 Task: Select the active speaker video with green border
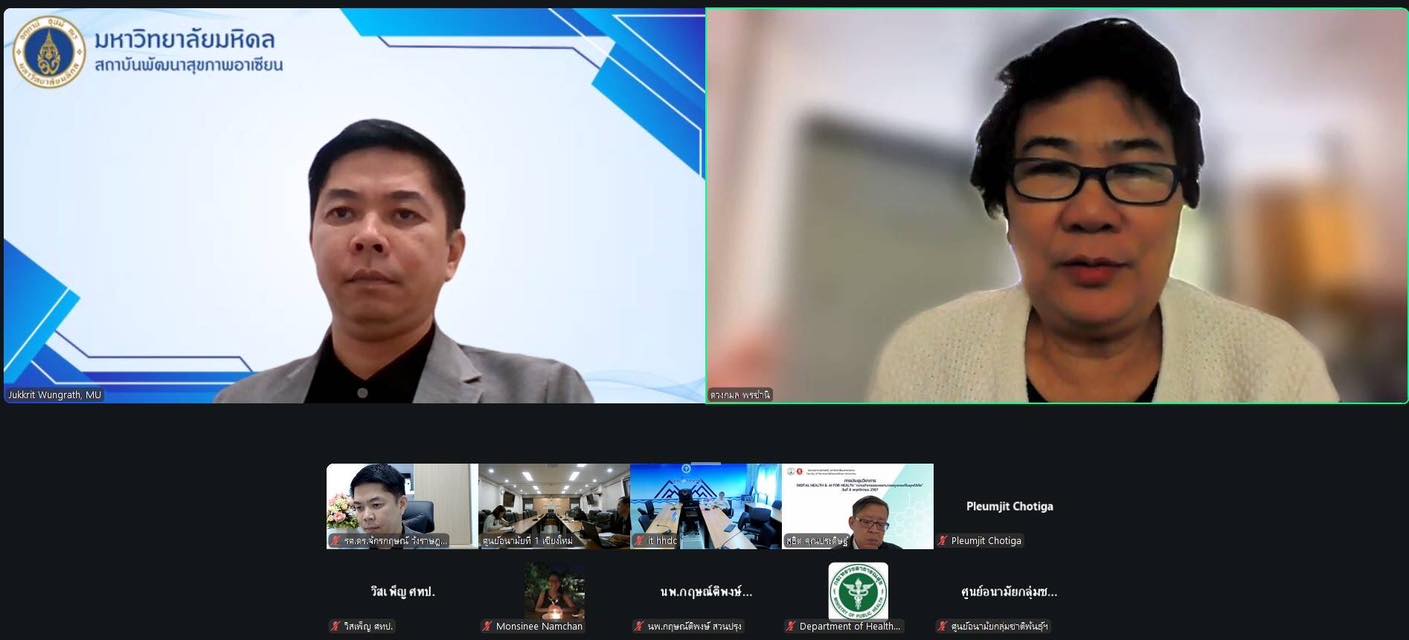pos(1057,206)
